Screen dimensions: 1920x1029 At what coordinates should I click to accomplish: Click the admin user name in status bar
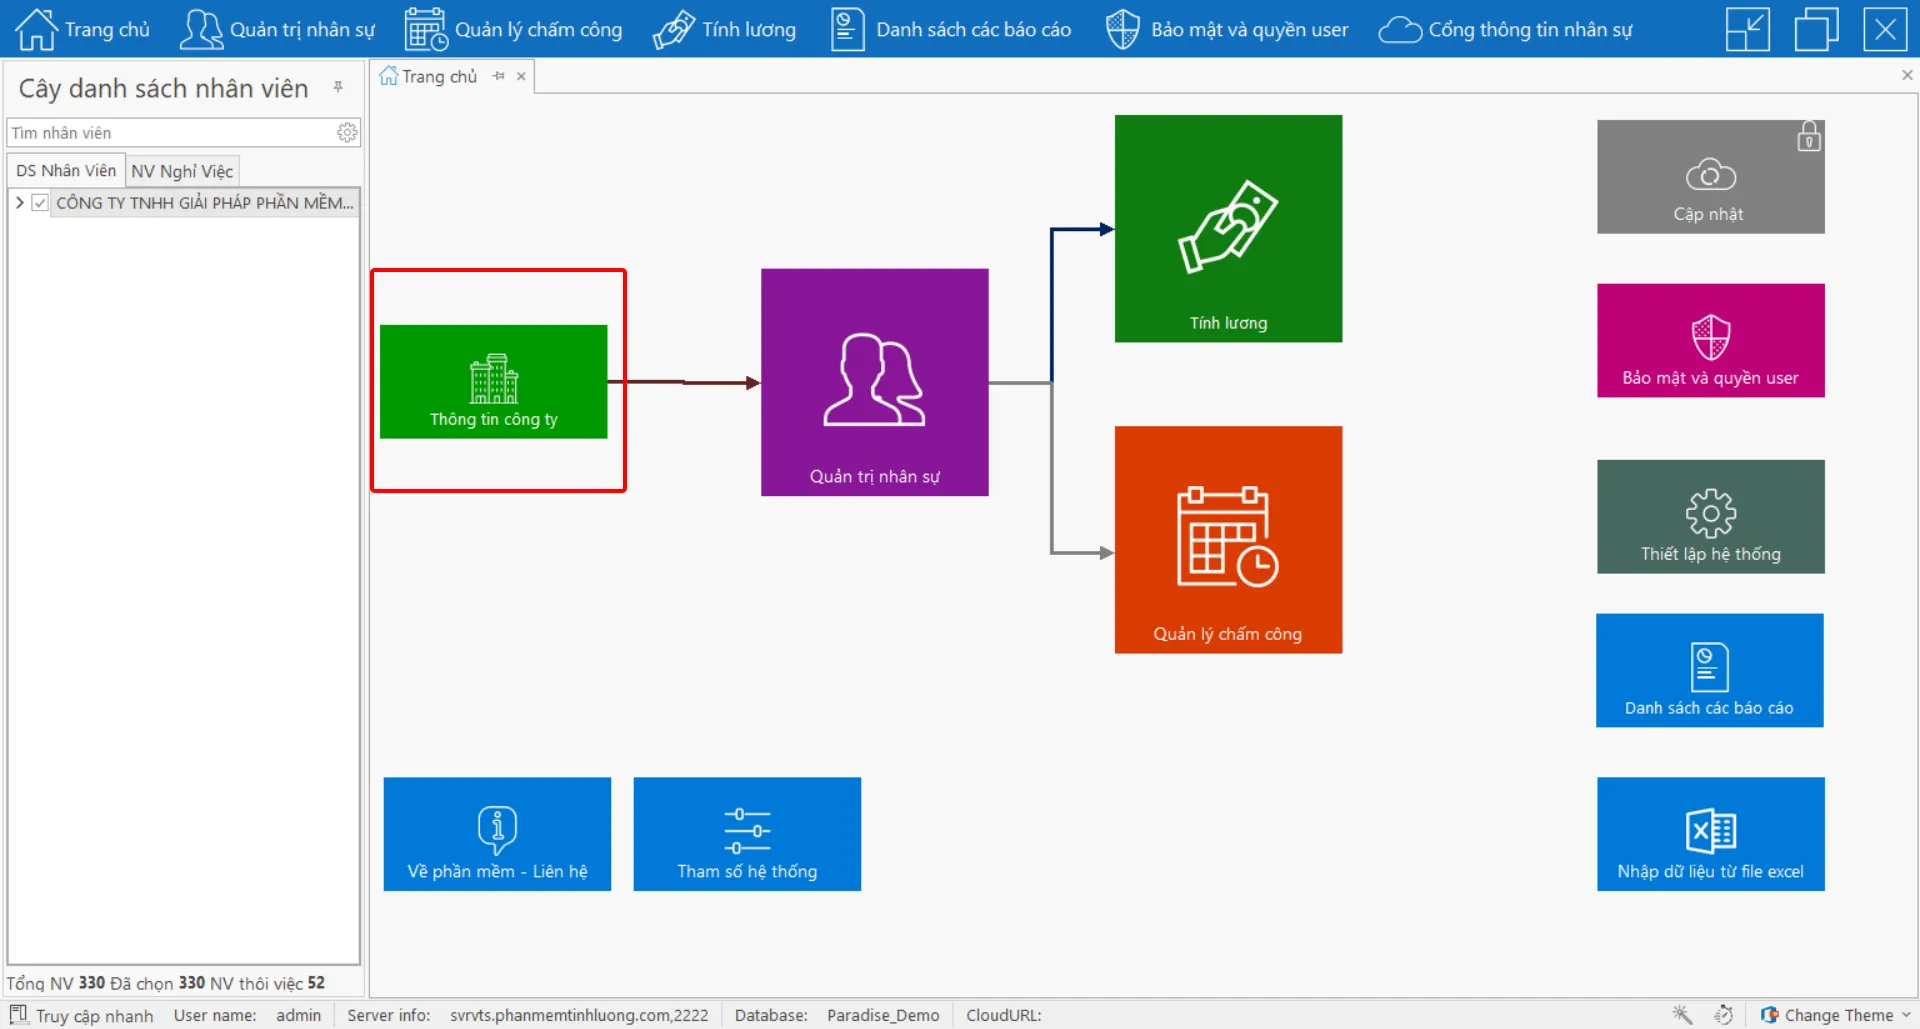coord(299,1015)
